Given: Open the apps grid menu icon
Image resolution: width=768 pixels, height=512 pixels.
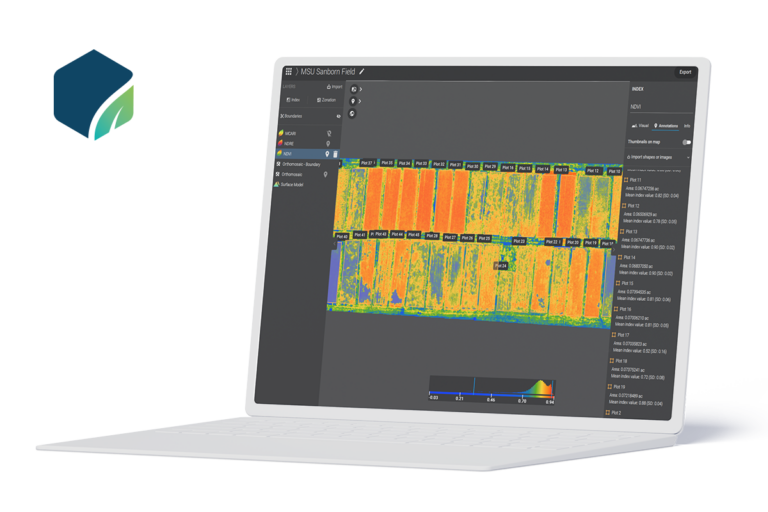Looking at the screenshot, I should click(x=289, y=72).
